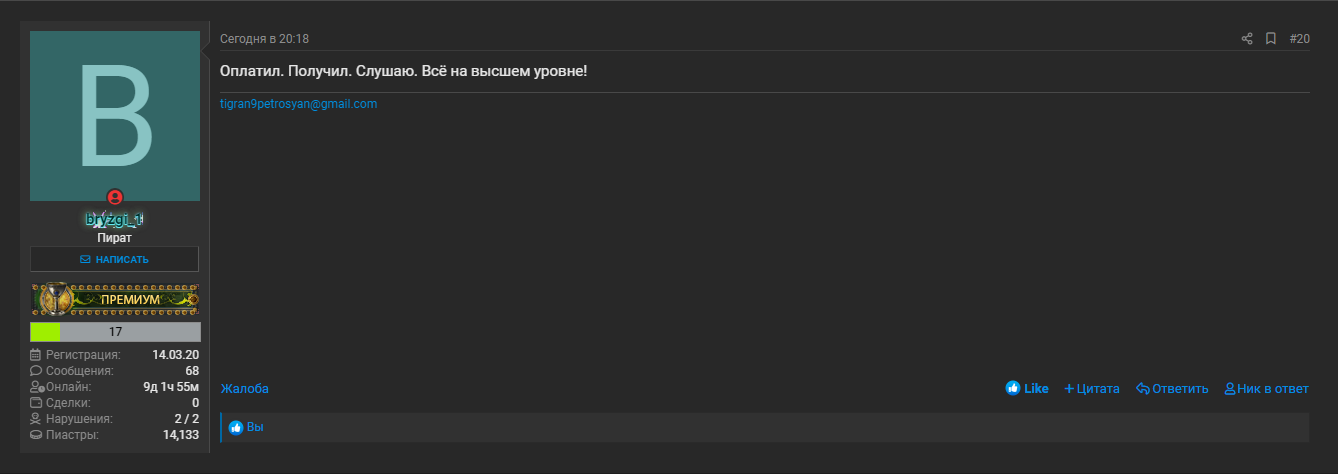Screen dimensions: 1338x474
Task: Bookmark this post with the bookmark icon
Action: coord(1271,39)
